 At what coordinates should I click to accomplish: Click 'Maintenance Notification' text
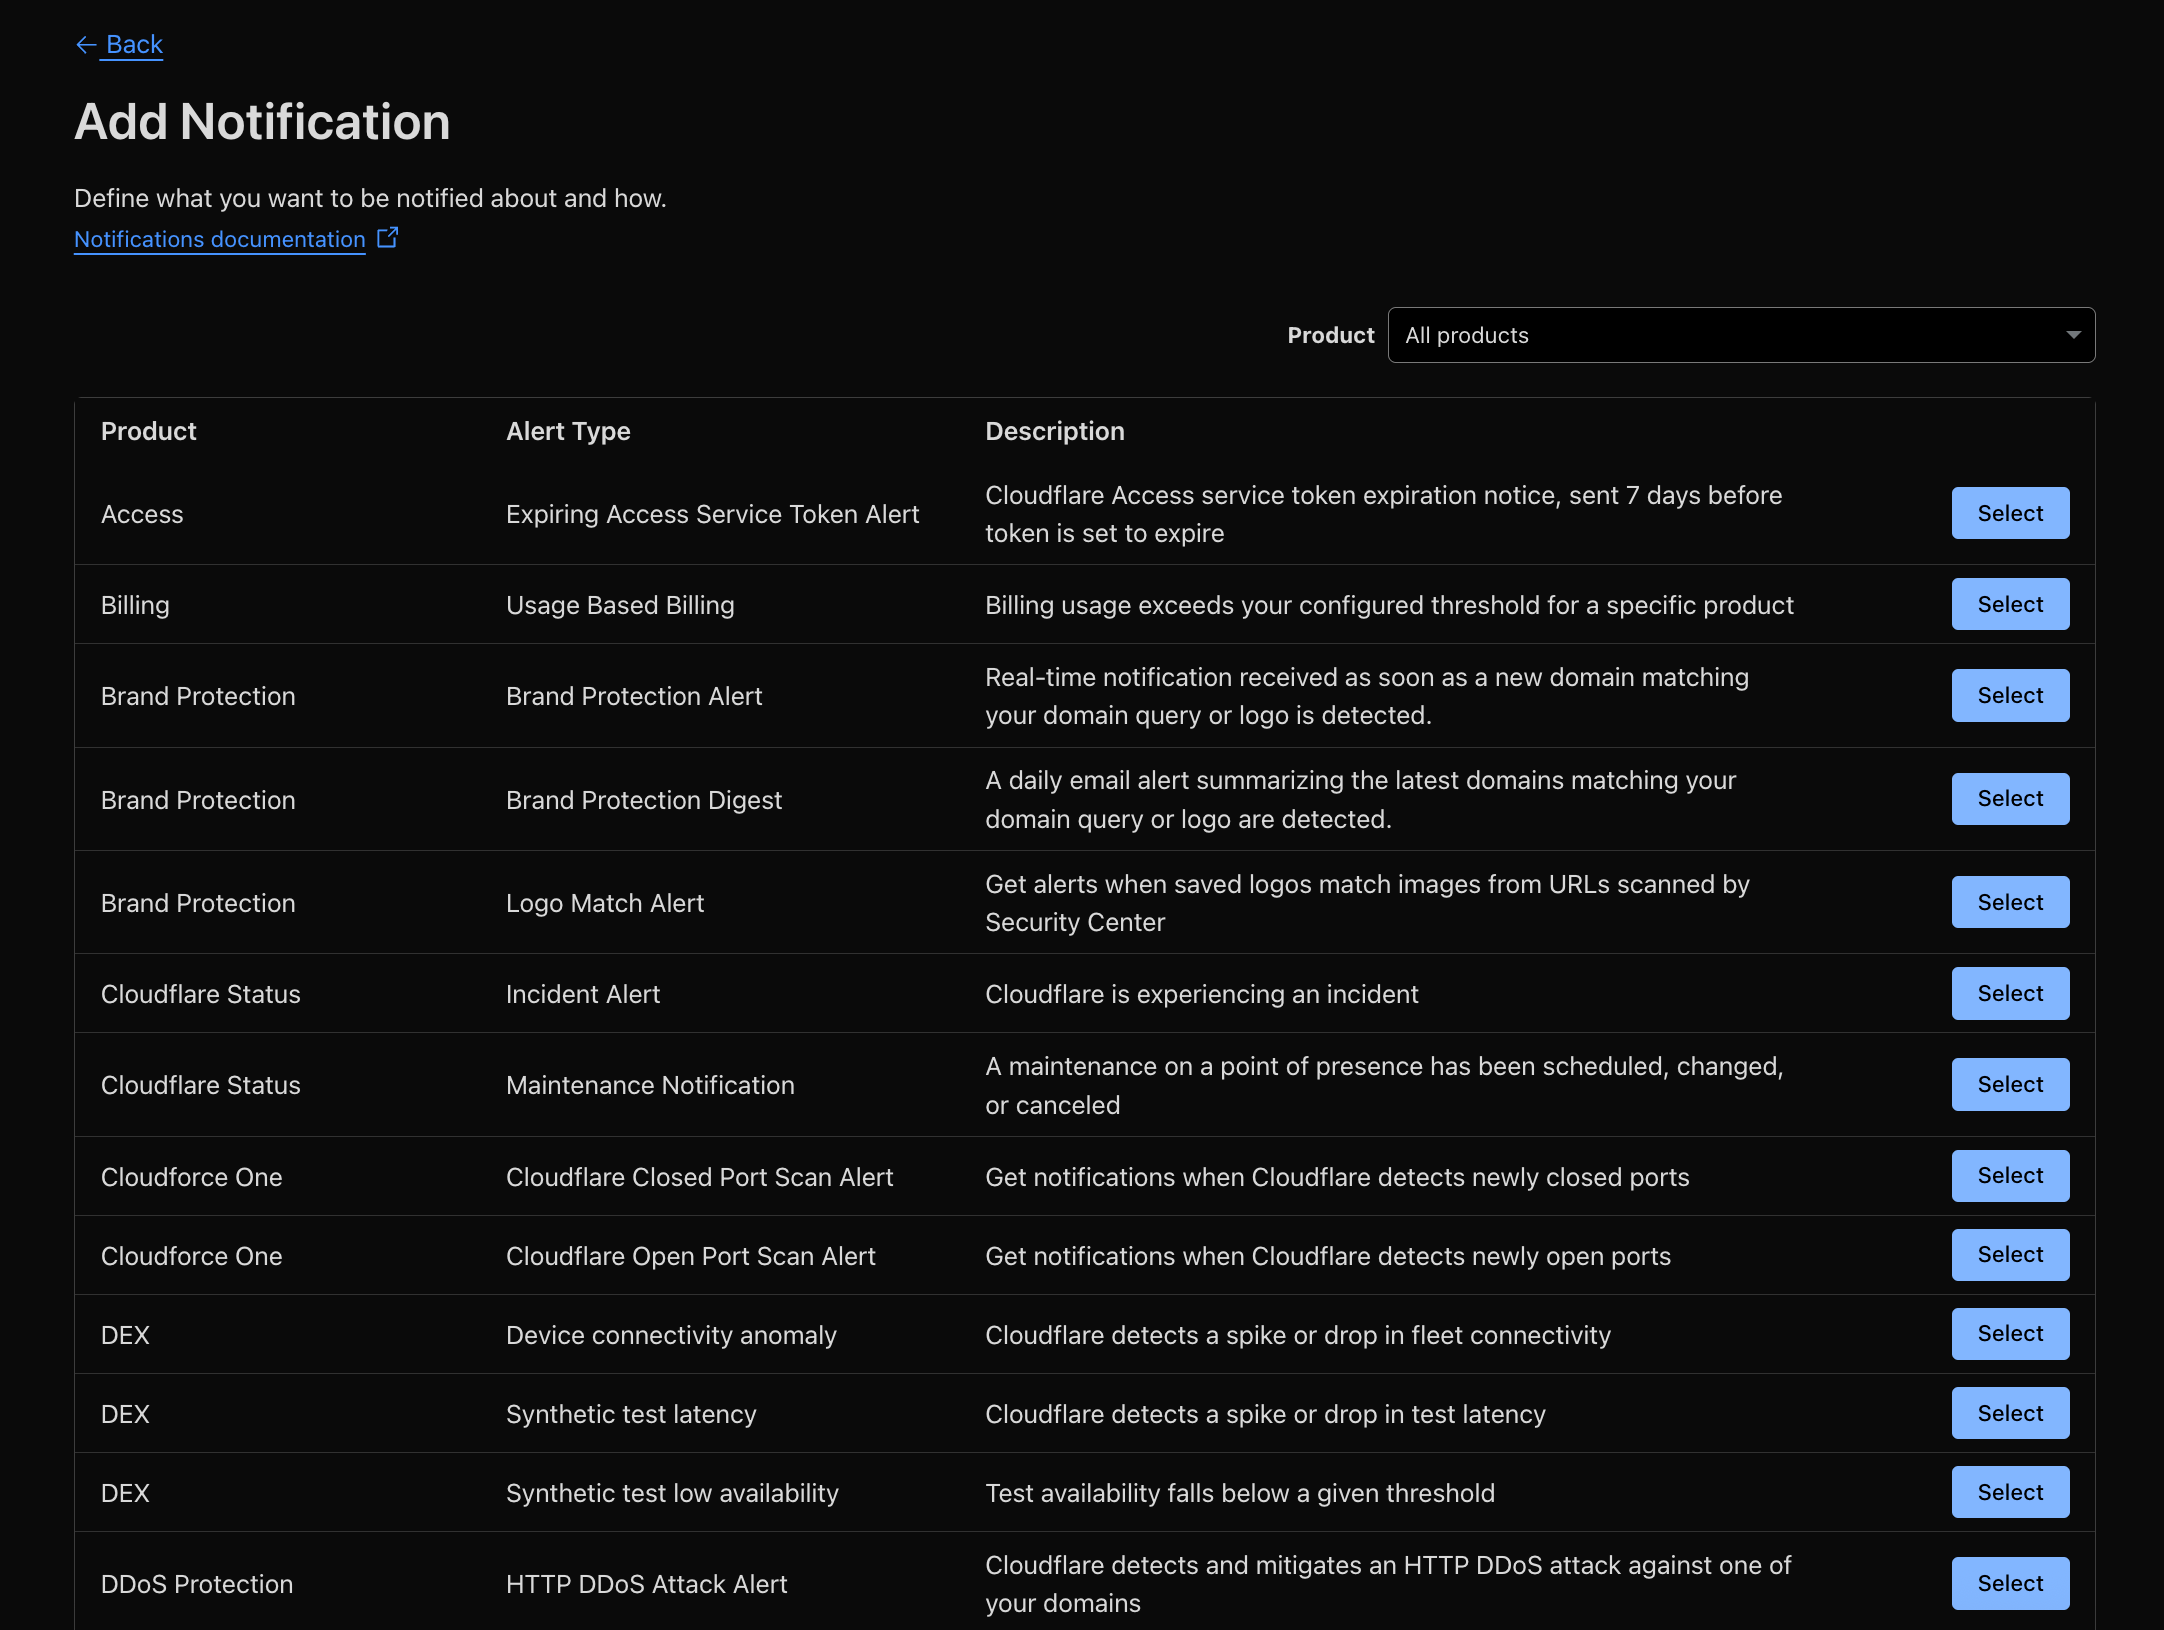pyautogui.click(x=650, y=1085)
